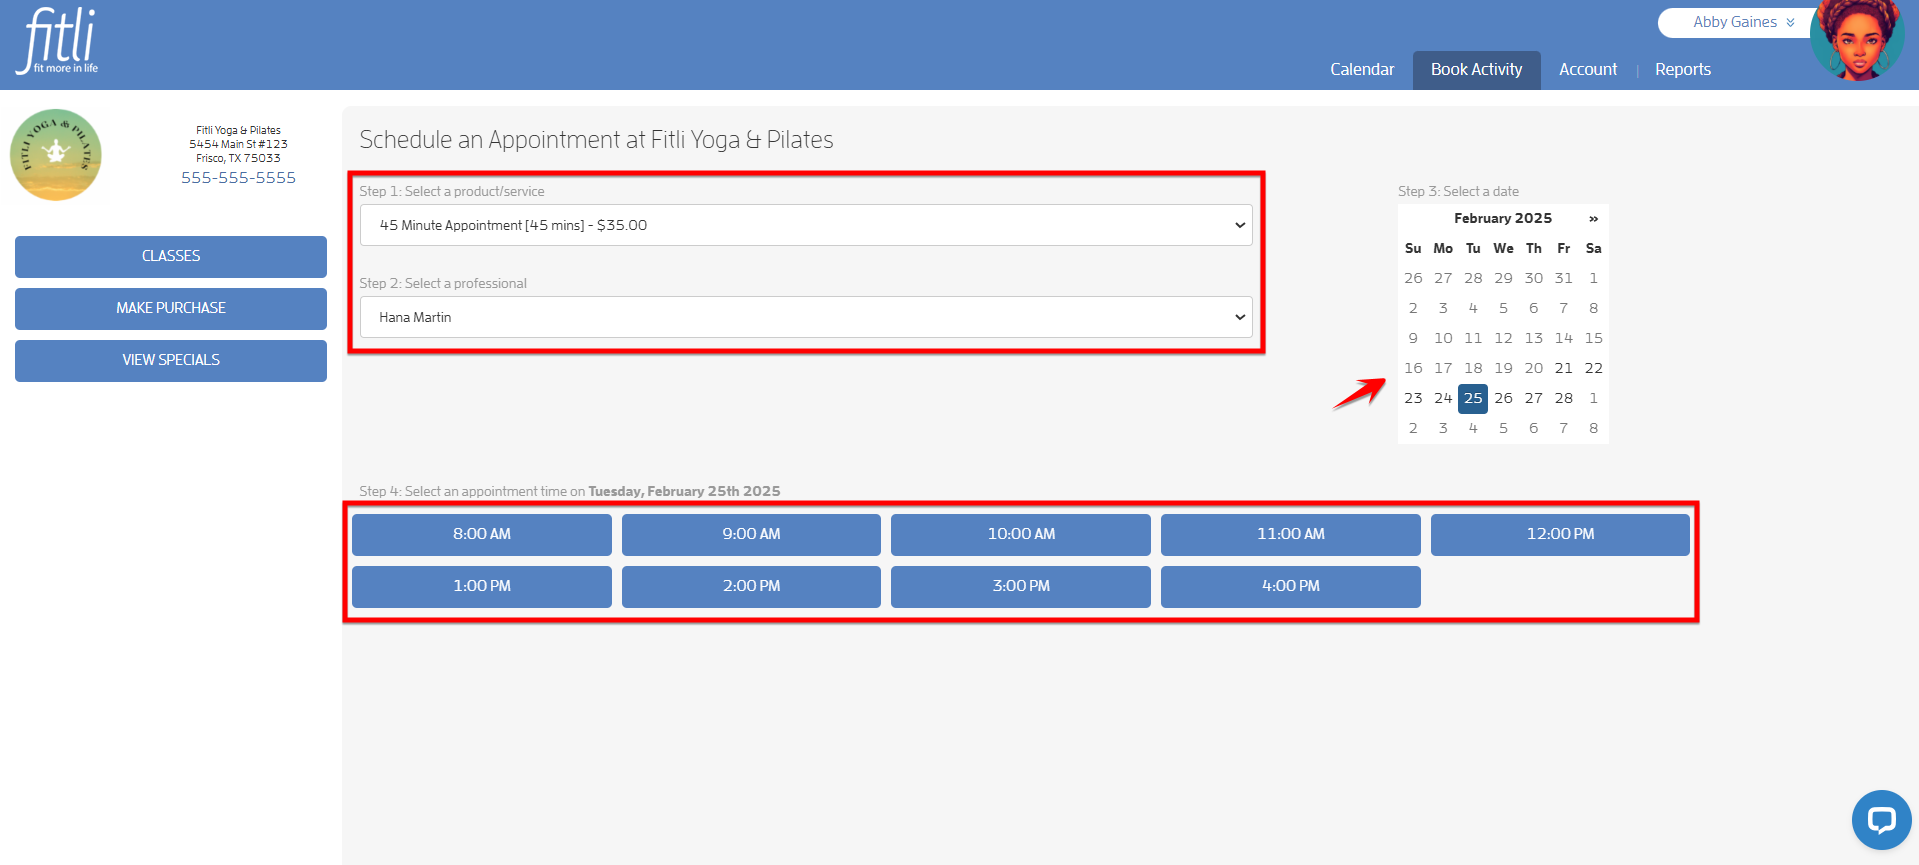This screenshot has height=865, width=1919.
Task: Open the professional dropdown showing Hana Martin
Action: point(806,317)
